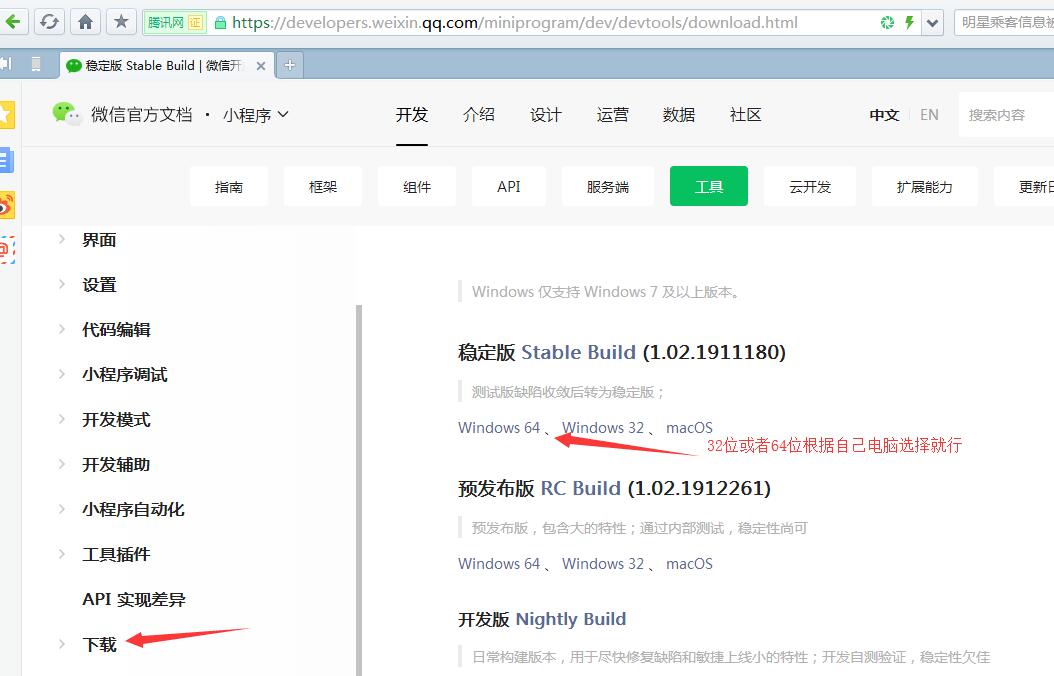Click the 微信官方文档 title link

(x=141, y=115)
